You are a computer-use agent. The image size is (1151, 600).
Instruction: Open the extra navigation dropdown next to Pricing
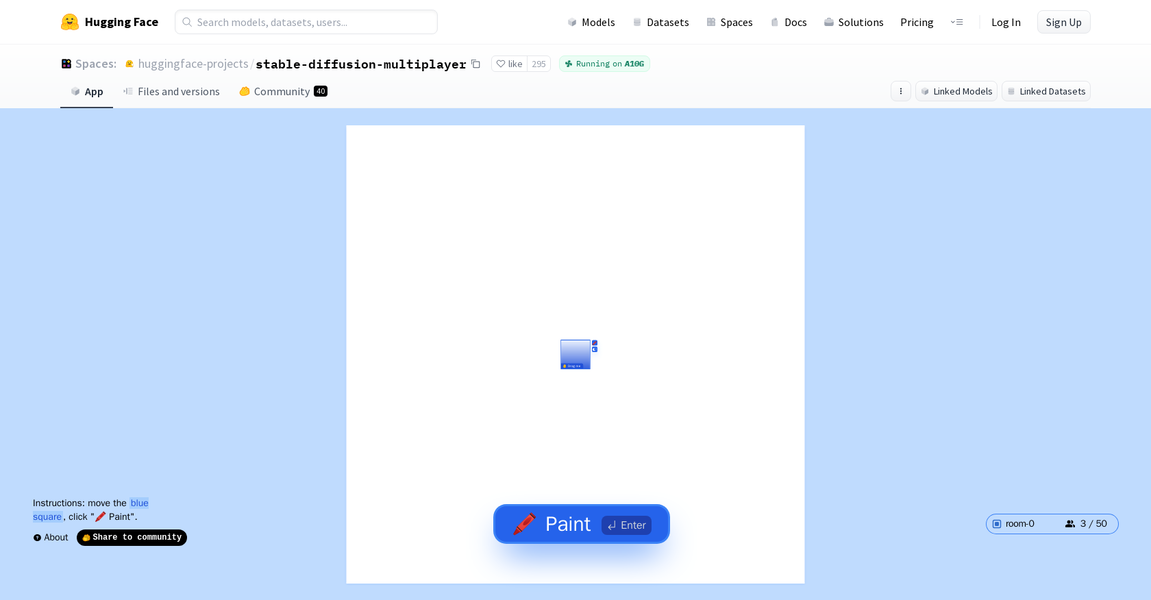tap(957, 21)
